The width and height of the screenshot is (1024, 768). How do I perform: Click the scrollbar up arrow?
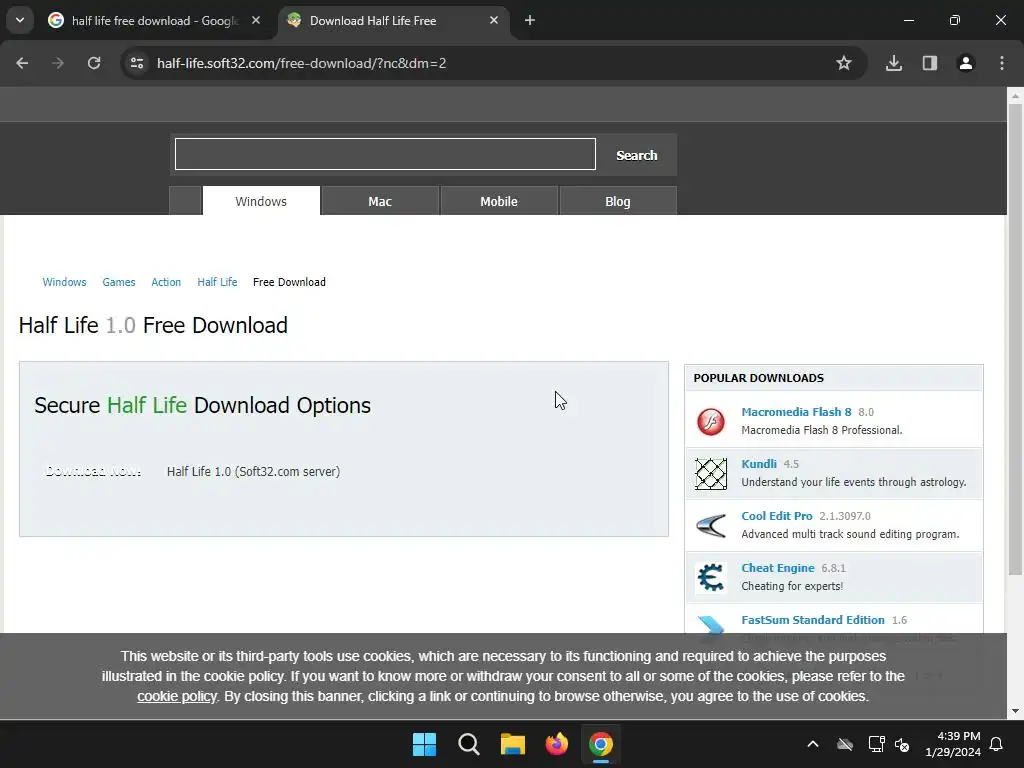click(x=1015, y=96)
